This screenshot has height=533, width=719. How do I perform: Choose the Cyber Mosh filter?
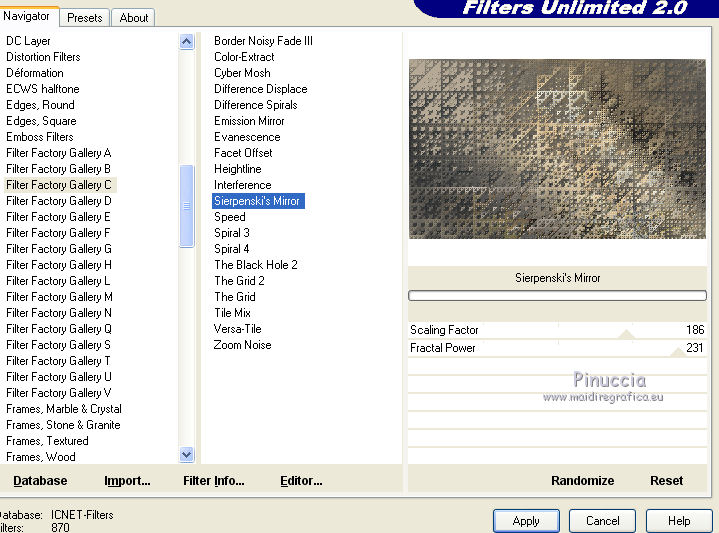point(242,73)
